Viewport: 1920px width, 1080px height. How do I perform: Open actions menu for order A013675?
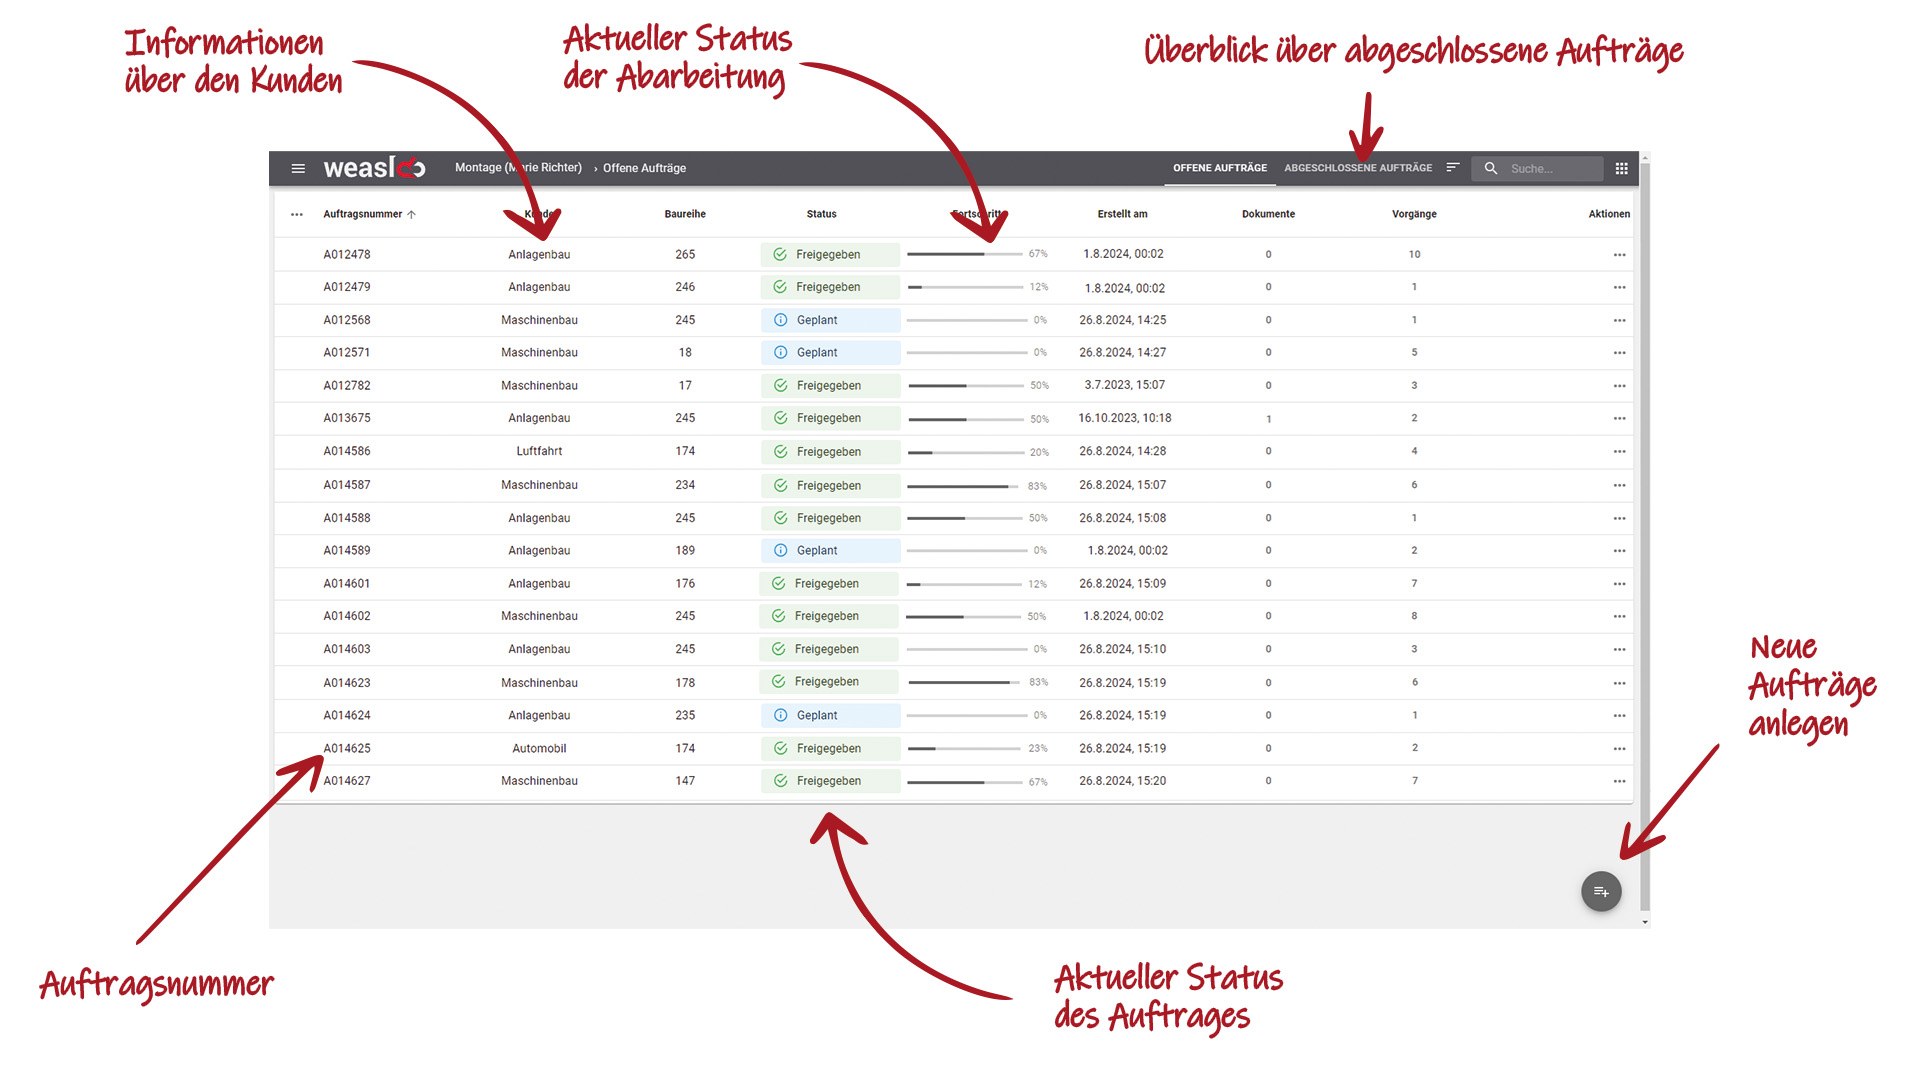pyautogui.click(x=1619, y=418)
